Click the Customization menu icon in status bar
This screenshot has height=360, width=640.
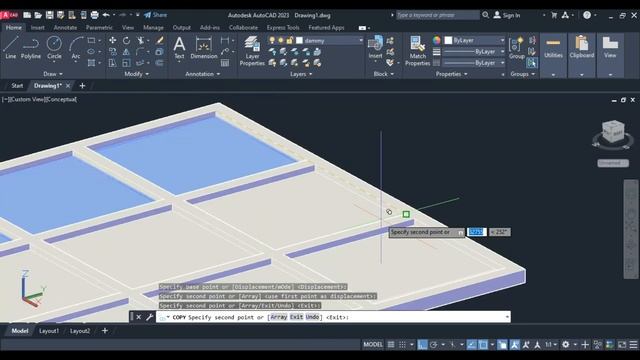pyautogui.click(x=633, y=344)
